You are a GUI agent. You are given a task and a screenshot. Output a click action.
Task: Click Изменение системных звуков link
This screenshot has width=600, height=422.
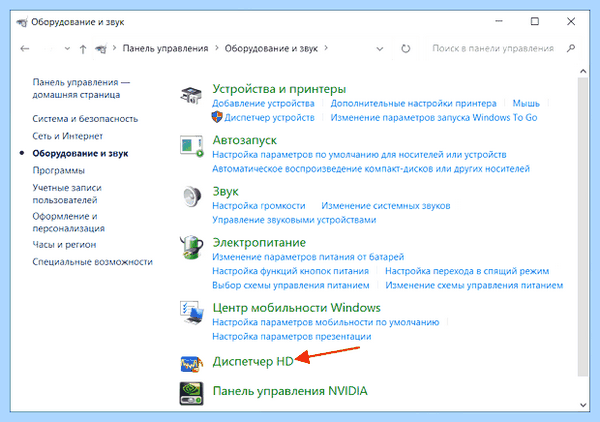pos(386,206)
